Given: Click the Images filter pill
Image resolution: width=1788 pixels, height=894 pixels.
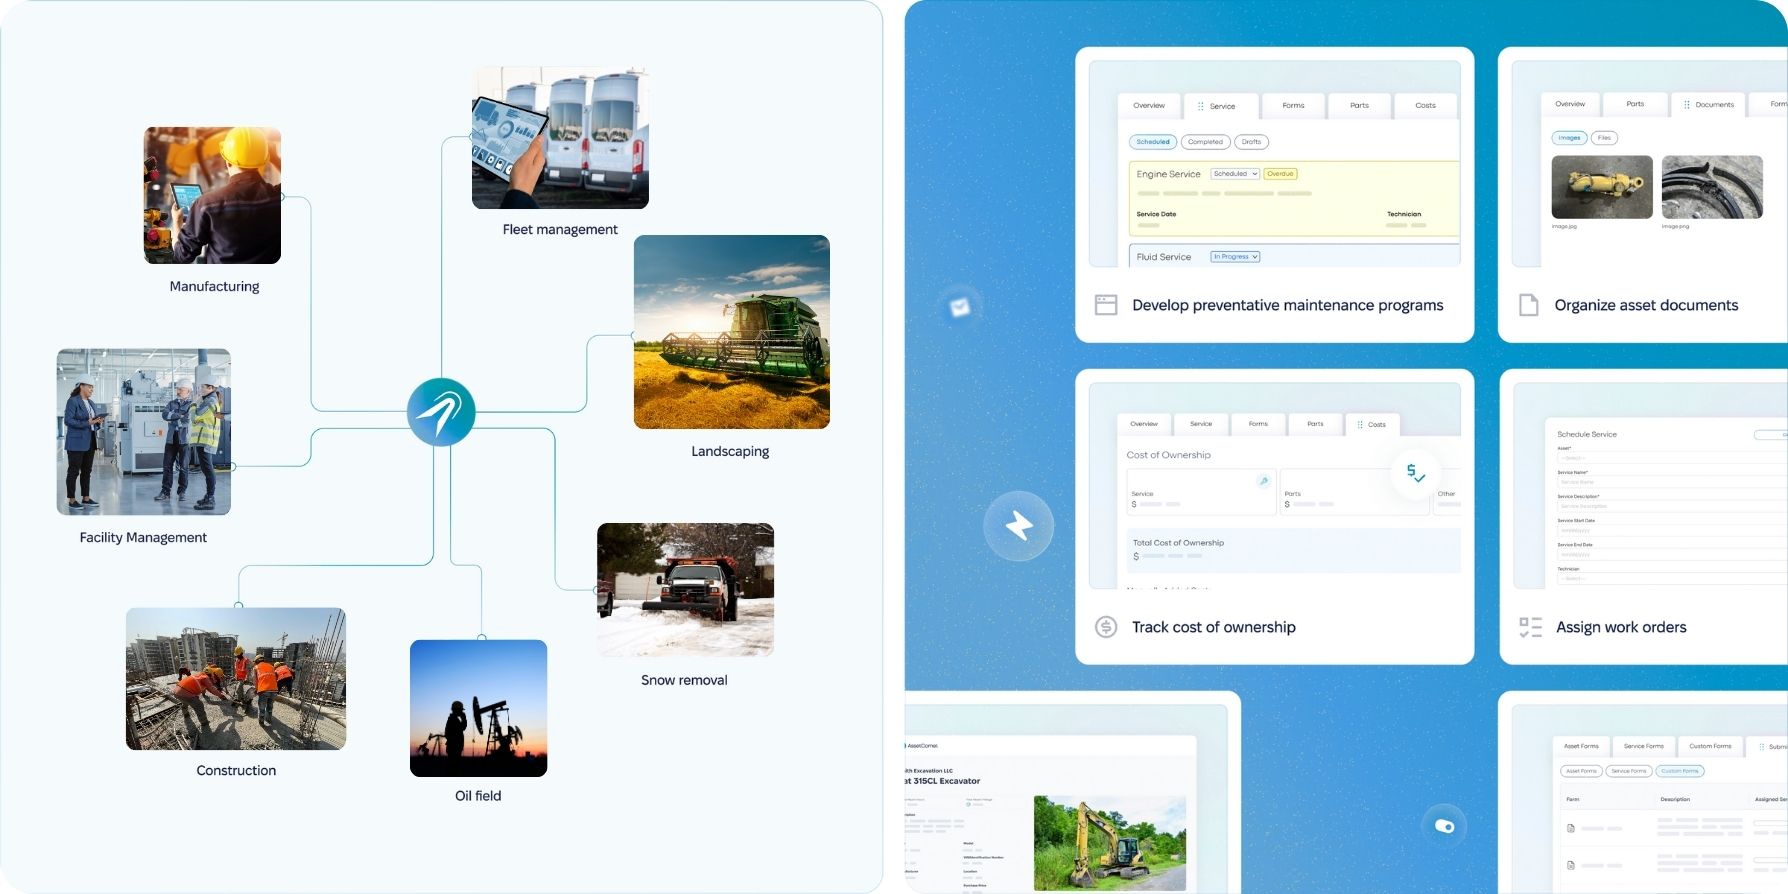Looking at the screenshot, I should 1570,138.
